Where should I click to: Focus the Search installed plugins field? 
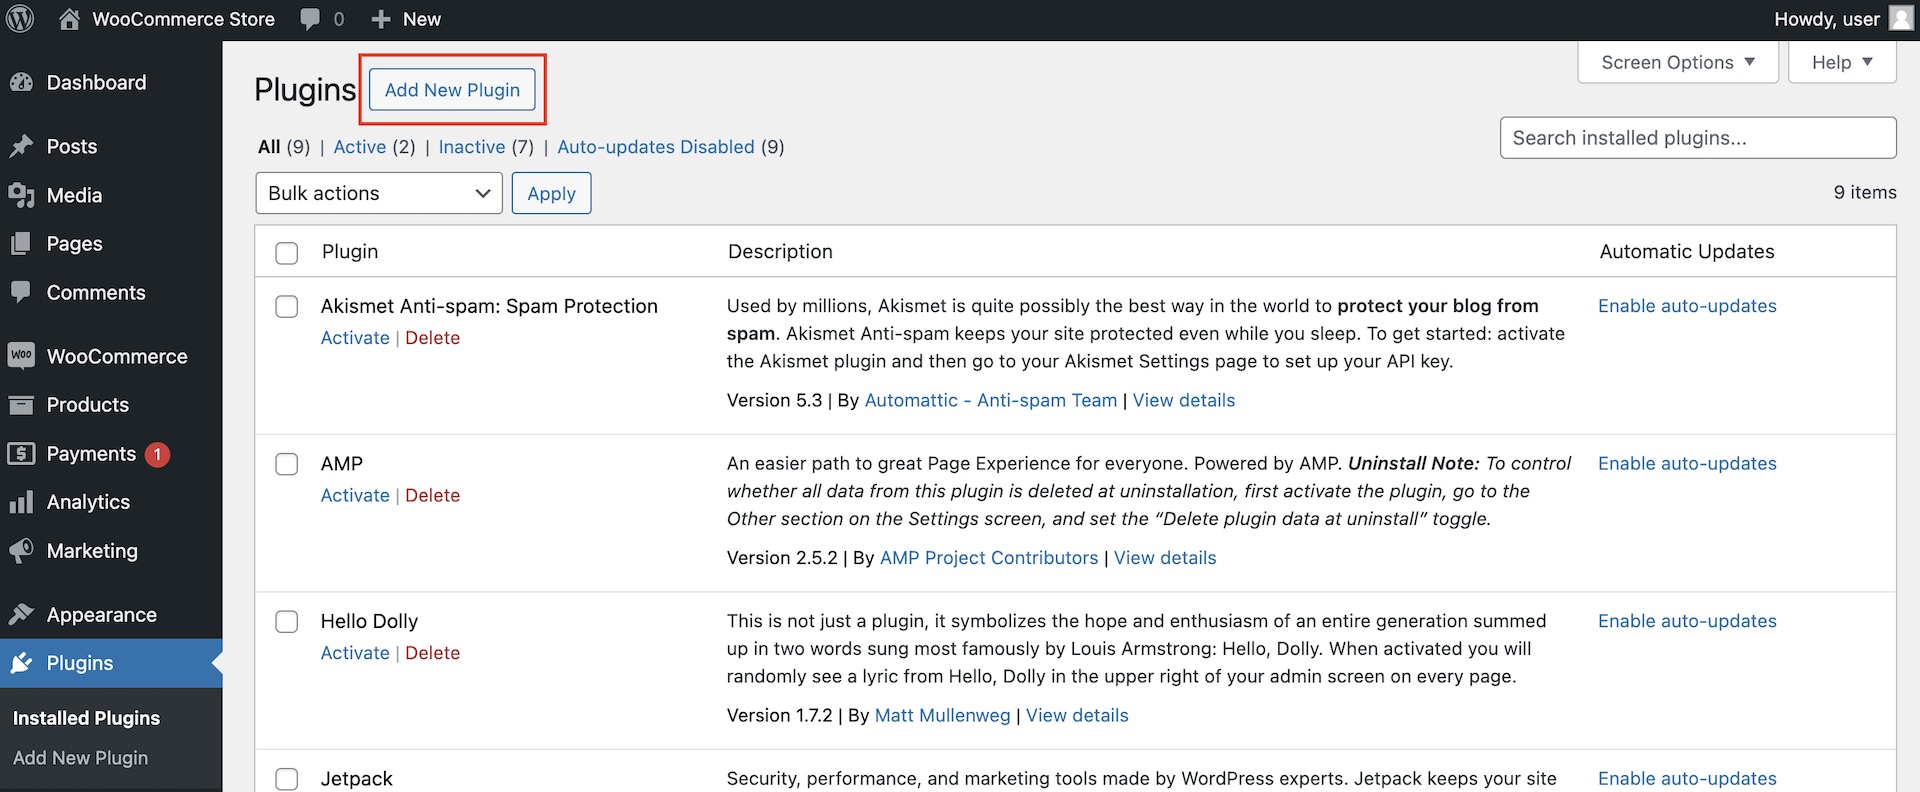point(1698,138)
